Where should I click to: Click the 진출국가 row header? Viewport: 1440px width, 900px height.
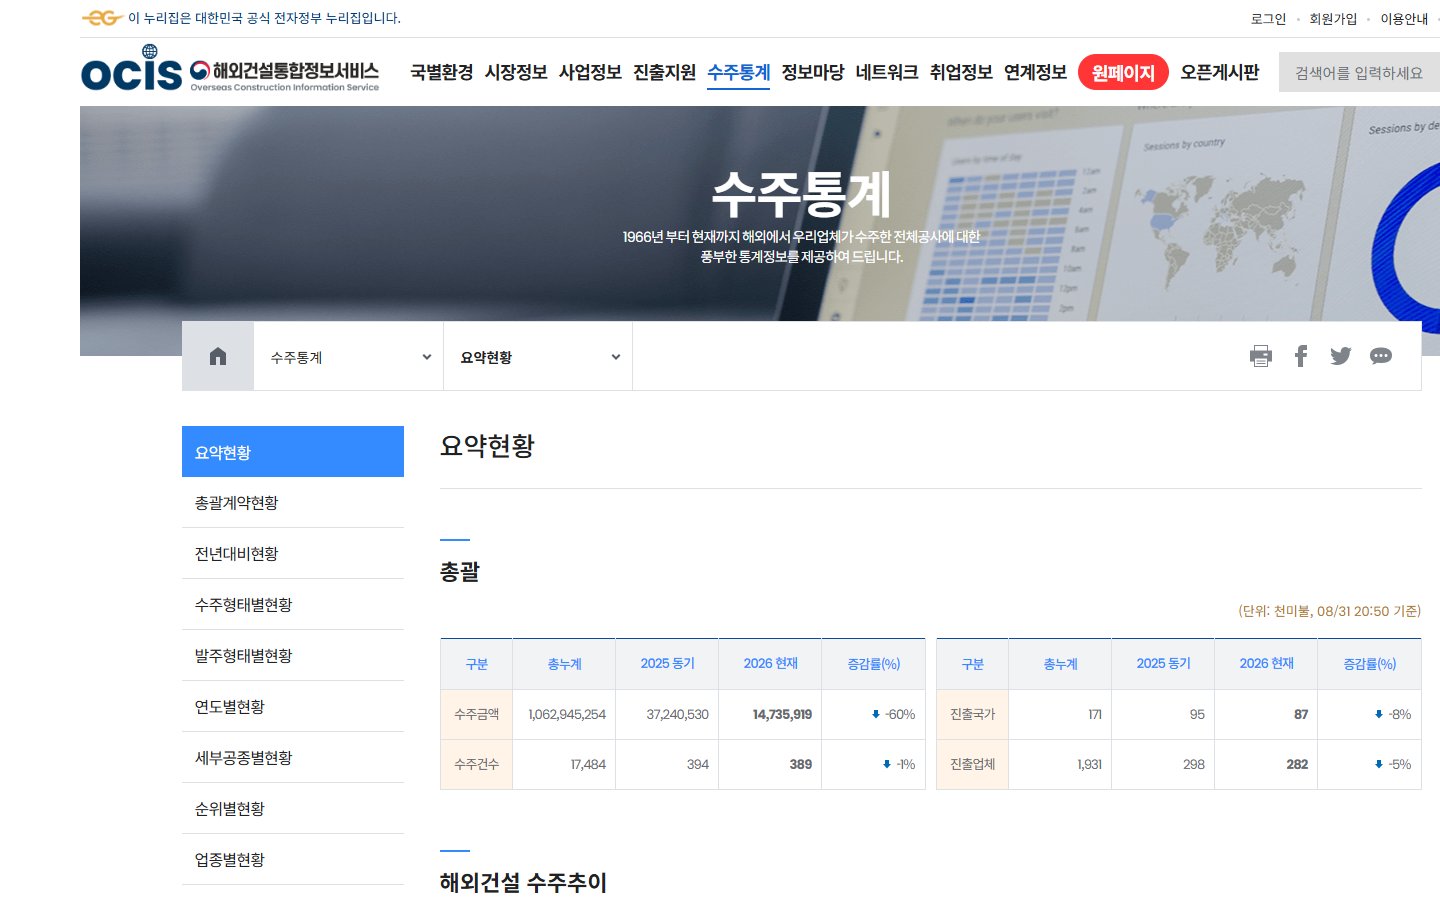tap(972, 714)
